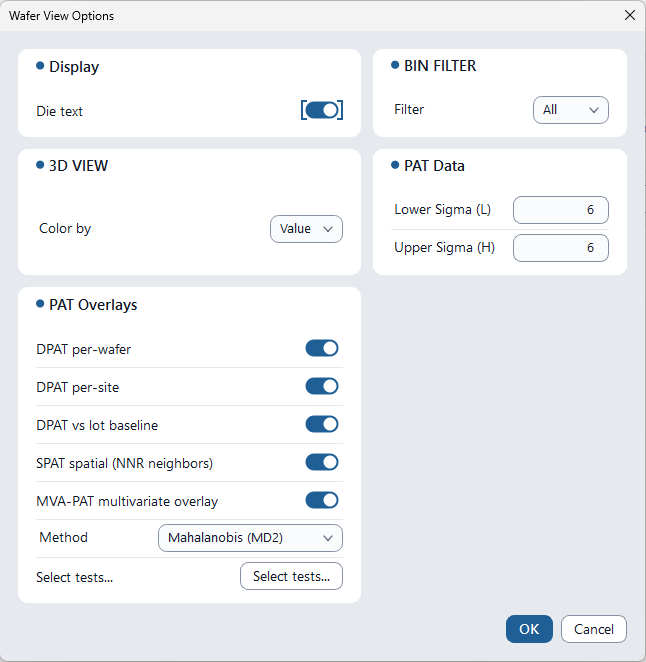Click the Lower Sigma (L) input field
The height and width of the screenshot is (662, 646).
[561, 210]
